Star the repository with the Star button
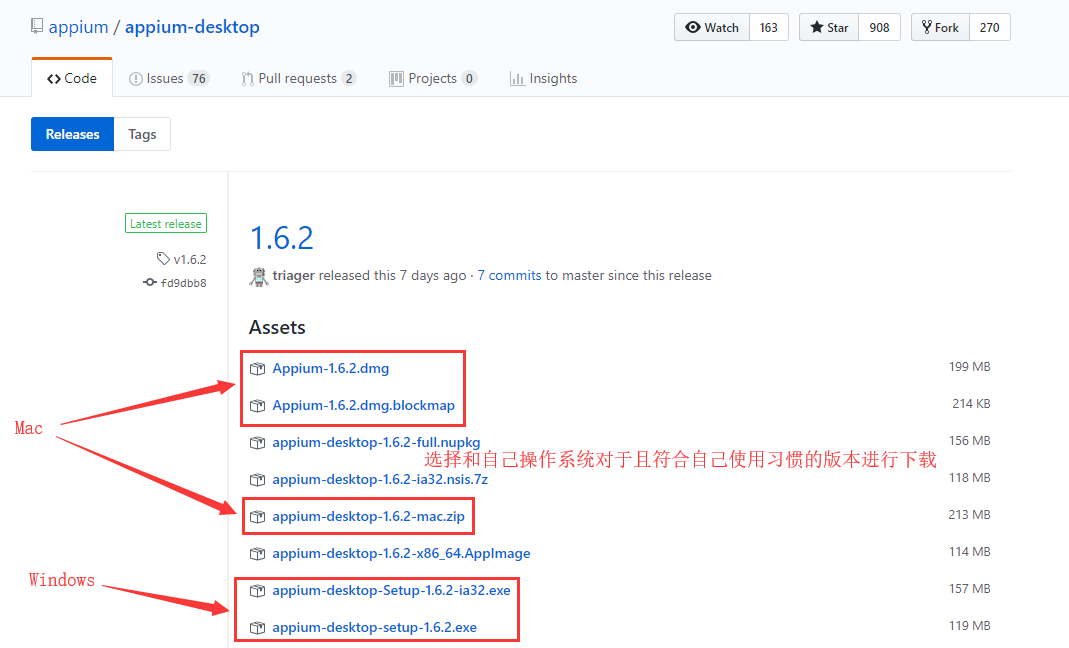 tap(829, 27)
